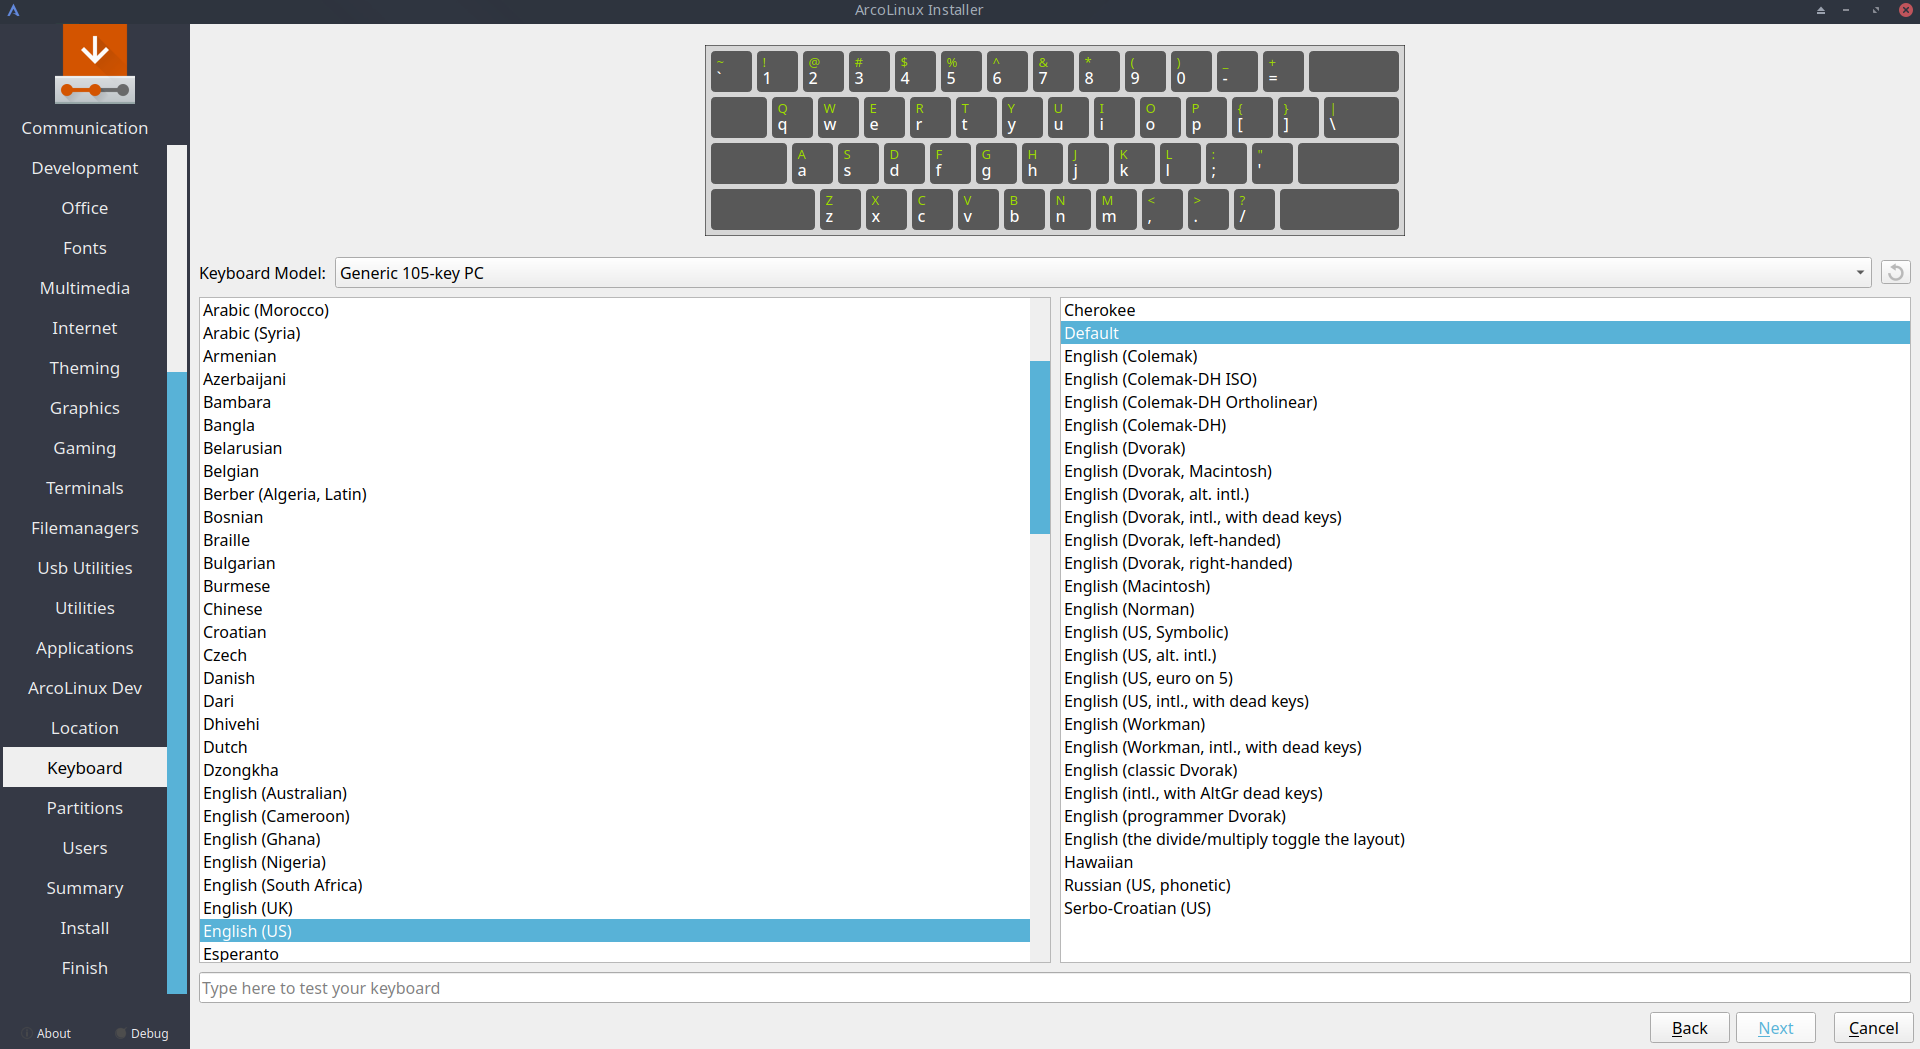Select English (Norman) variant
Viewport: 1920px width, 1049px height.
pyautogui.click(x=1485, y=609)
